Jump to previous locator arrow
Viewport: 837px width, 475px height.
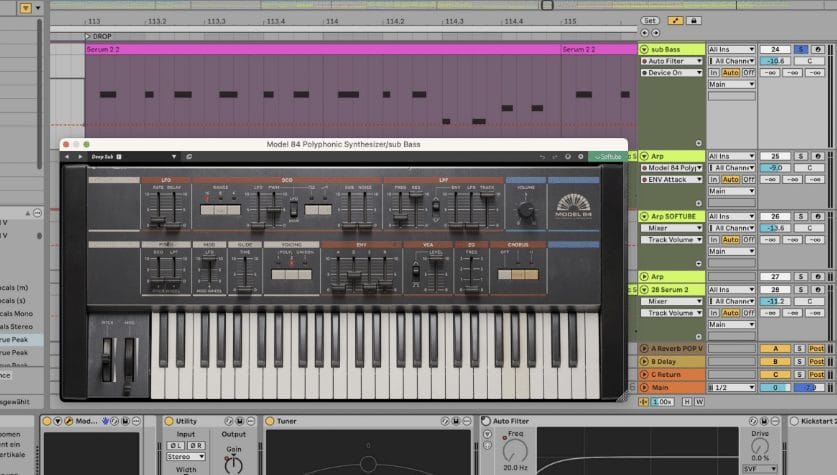[x=645, y=33]
